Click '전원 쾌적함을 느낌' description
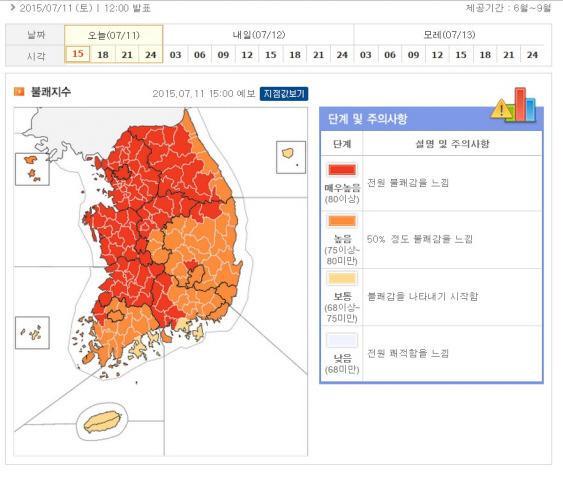This screenshot has height=480, width=563. tap(408, 353)
